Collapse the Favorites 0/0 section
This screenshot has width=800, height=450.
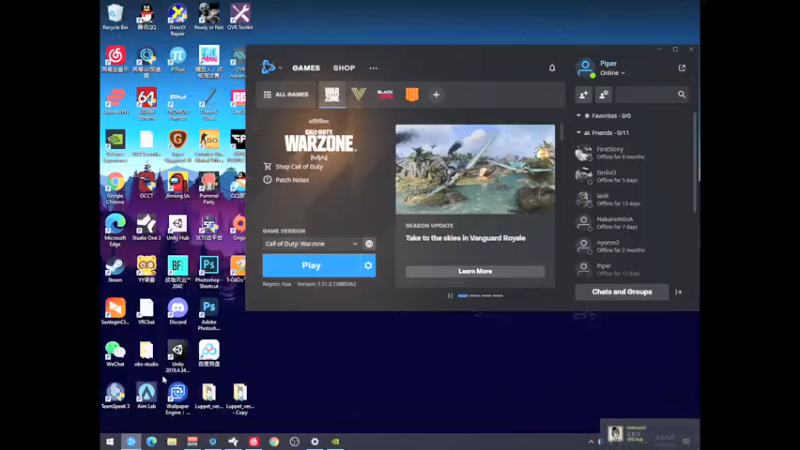[x=579, y=116]
